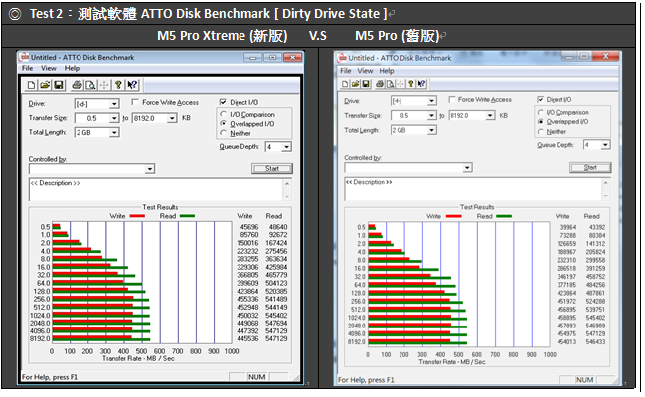Click About question mark icon in right window
The width and height of the screenshot is (645, 397).
pyautogui.click(x=411, y=84)
